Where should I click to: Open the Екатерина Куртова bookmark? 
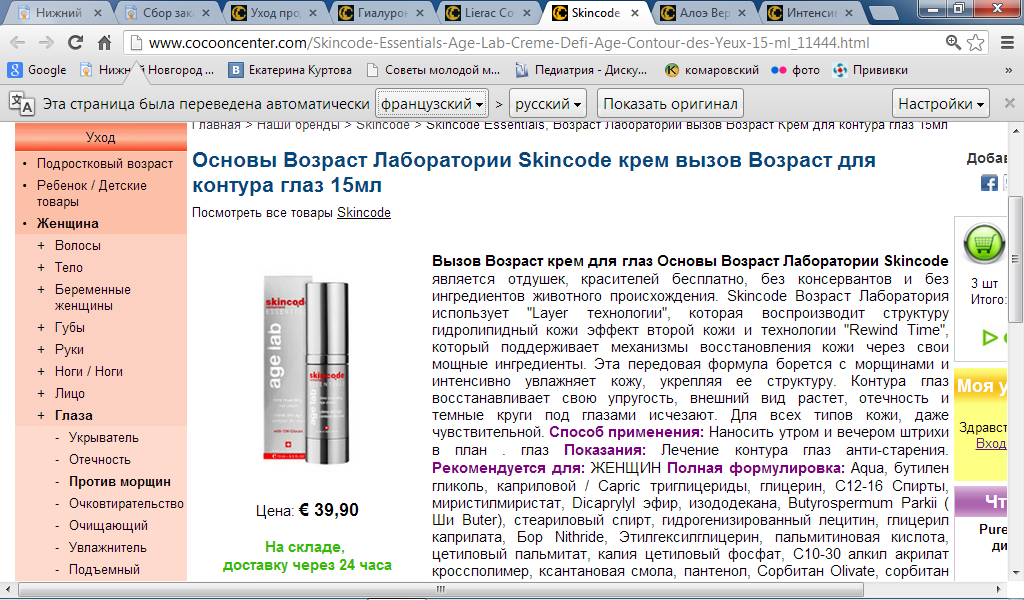coord(290,70)
